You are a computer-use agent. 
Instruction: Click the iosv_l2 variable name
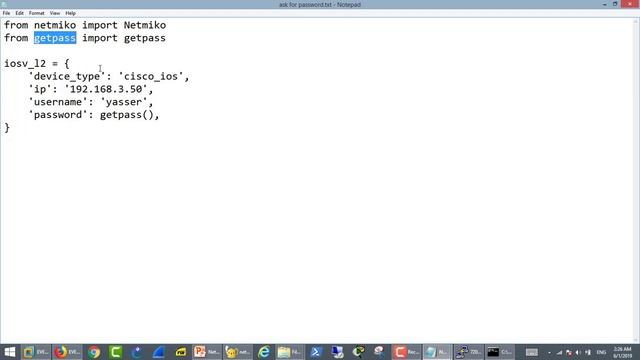25,64
